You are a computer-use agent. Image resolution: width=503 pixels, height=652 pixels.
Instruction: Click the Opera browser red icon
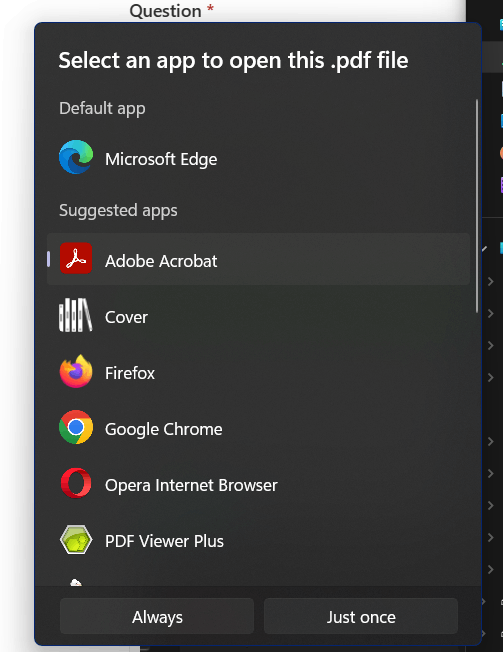pos(76,483)
